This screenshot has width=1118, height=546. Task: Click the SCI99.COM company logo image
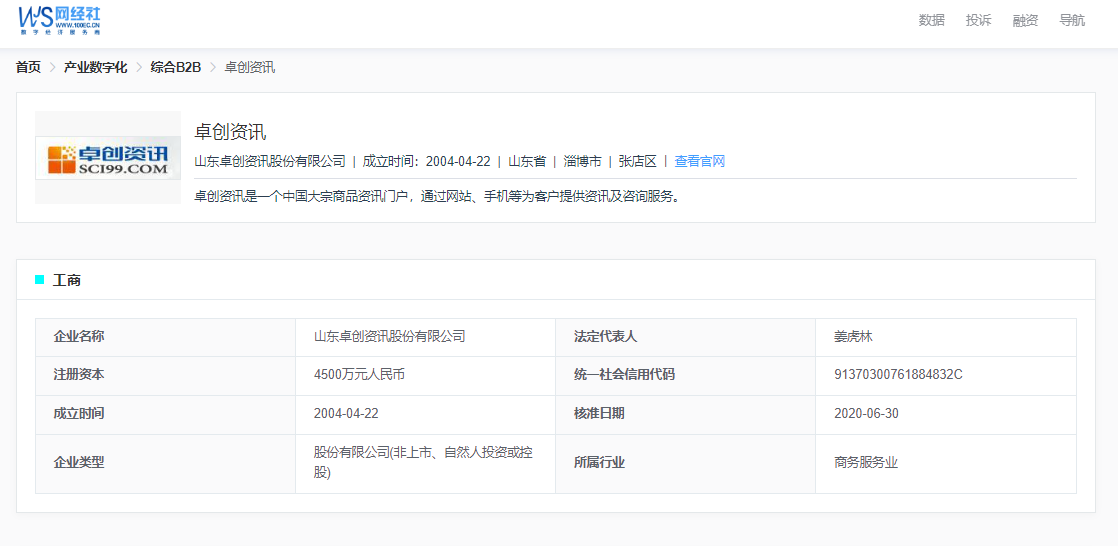click(x=108, y=158)
